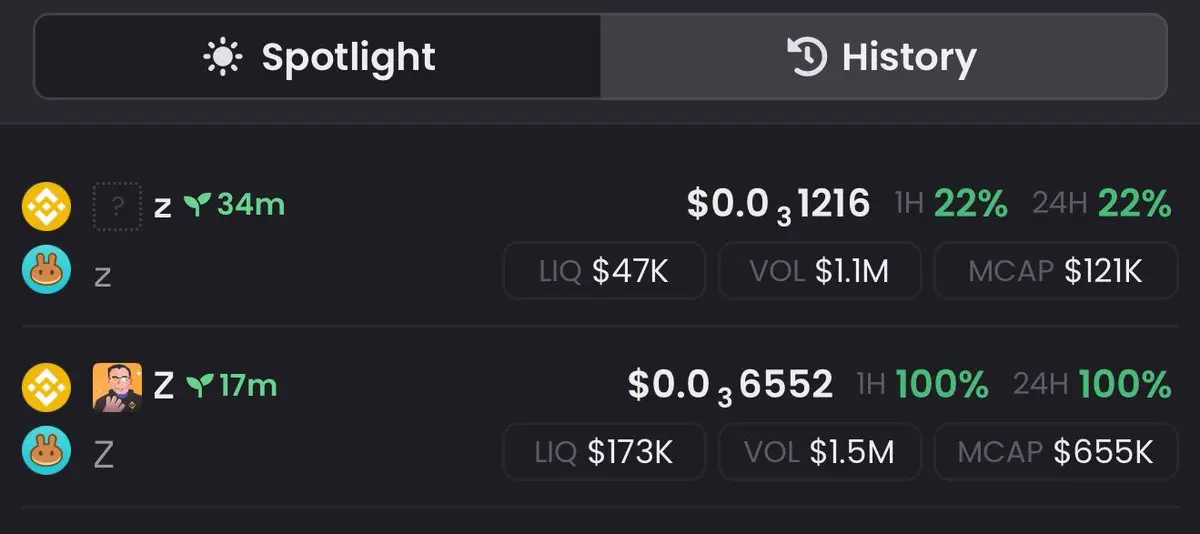
Task: Click the LIQ $173K badge
Action: coord(604,452)
